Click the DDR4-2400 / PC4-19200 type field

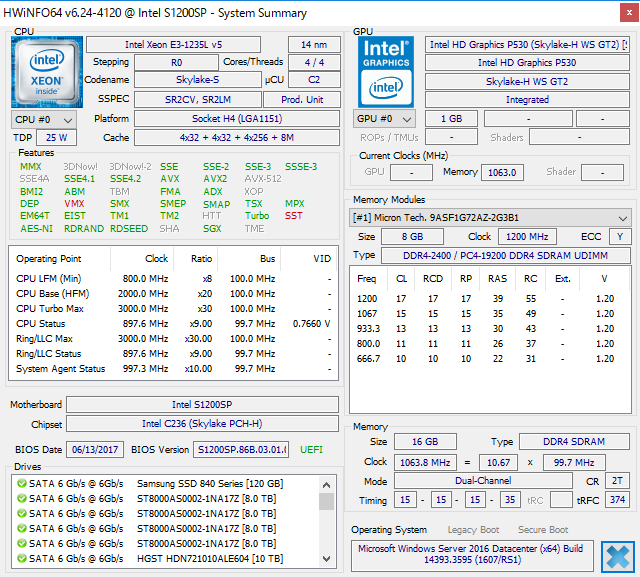point(505,255)
